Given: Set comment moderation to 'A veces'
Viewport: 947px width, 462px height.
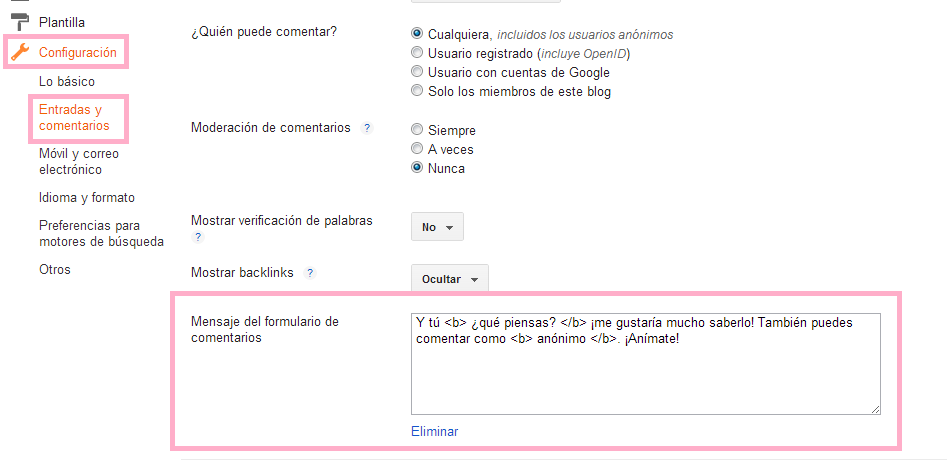Looking at the screenshot, I should 417,149.
